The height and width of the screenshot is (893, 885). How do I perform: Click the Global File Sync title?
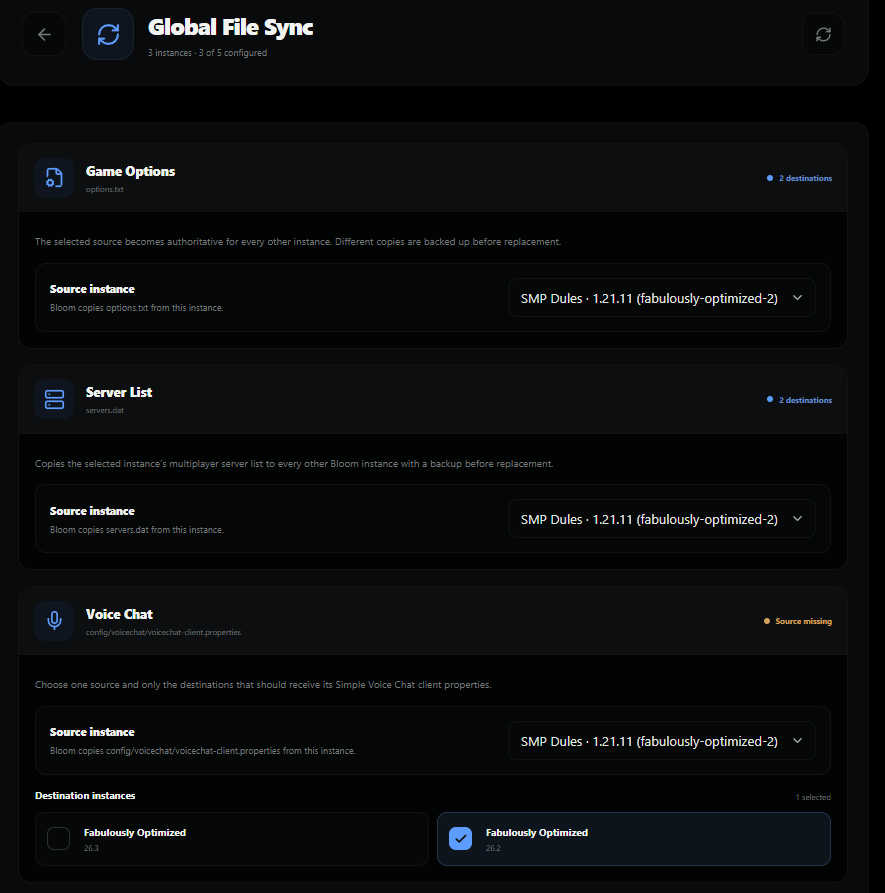tap(231, 27)
